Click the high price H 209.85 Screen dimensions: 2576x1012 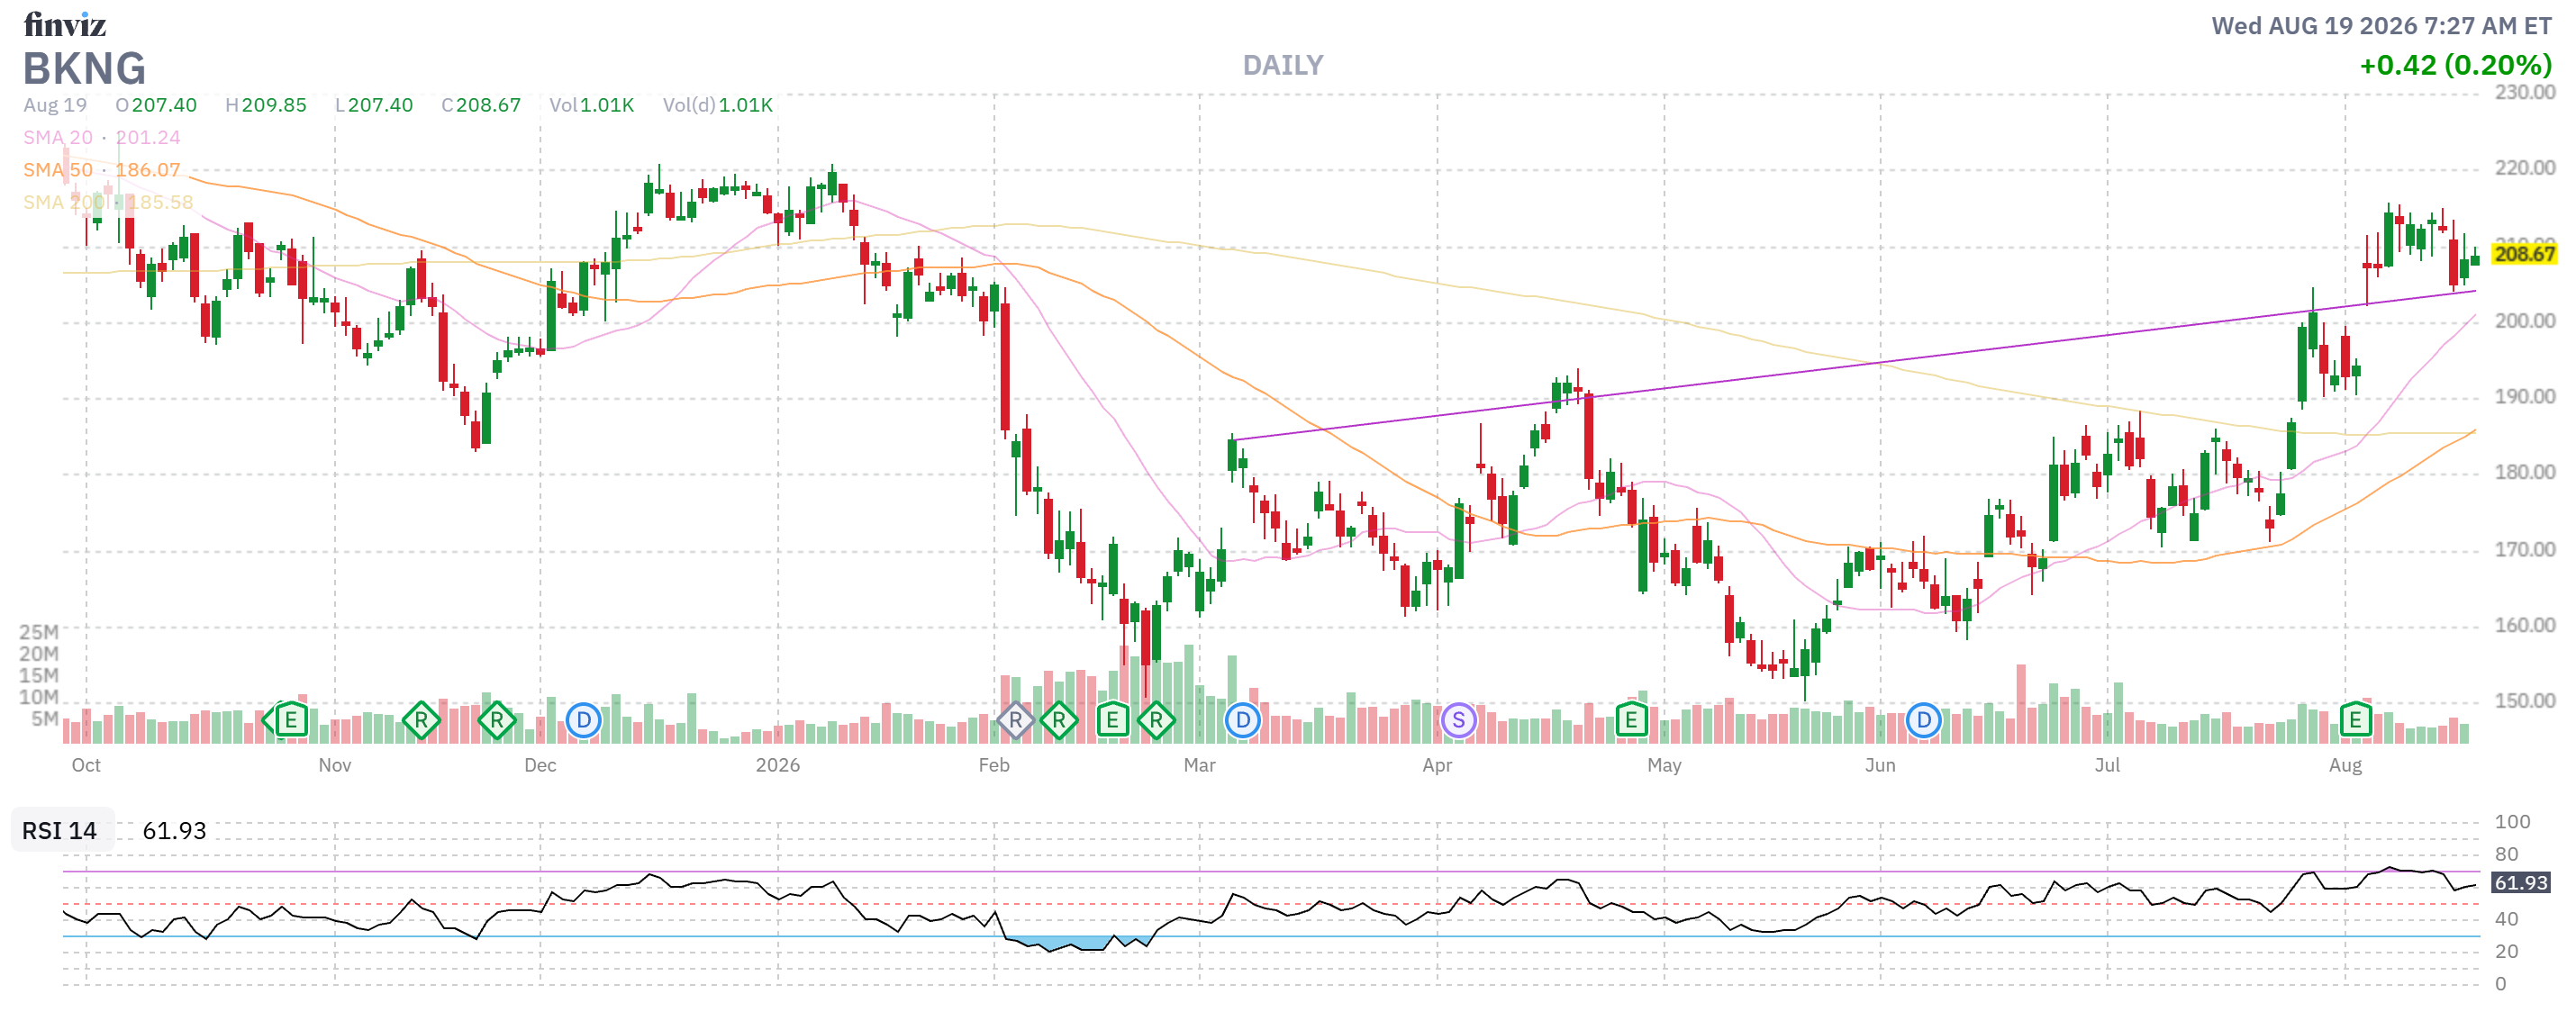click(266, 105)
